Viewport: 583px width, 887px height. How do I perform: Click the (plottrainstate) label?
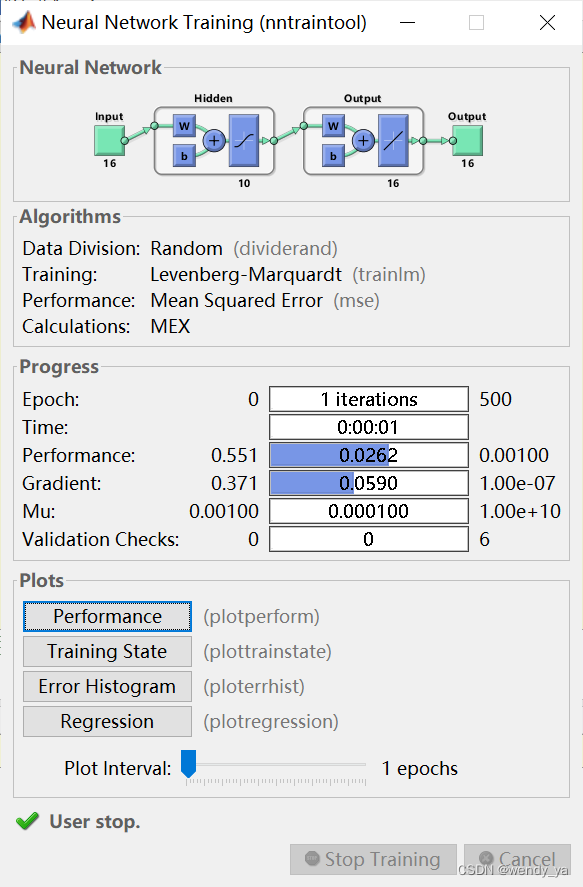(267, 652)
